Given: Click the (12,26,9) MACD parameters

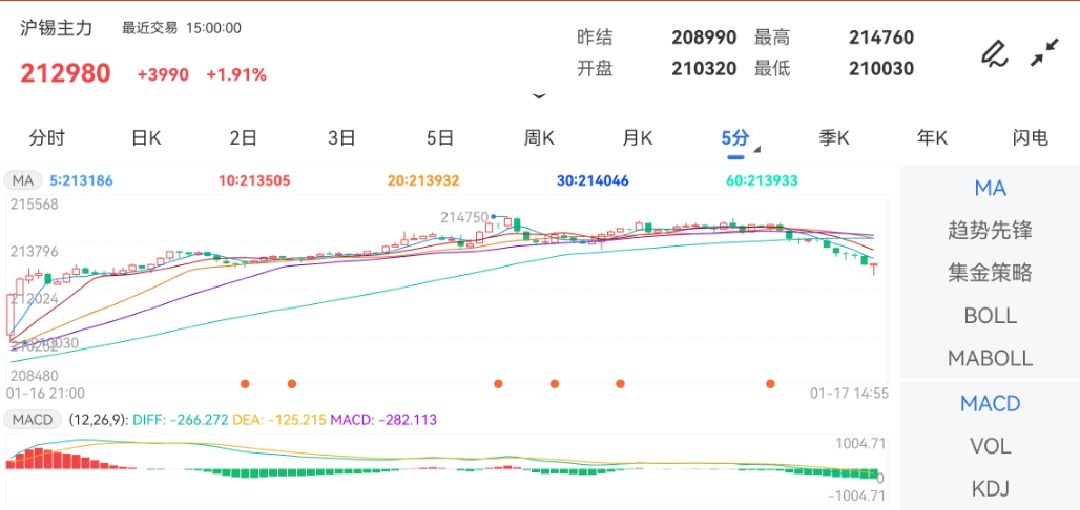Looking at the screenshot, I should click(97, 420).
